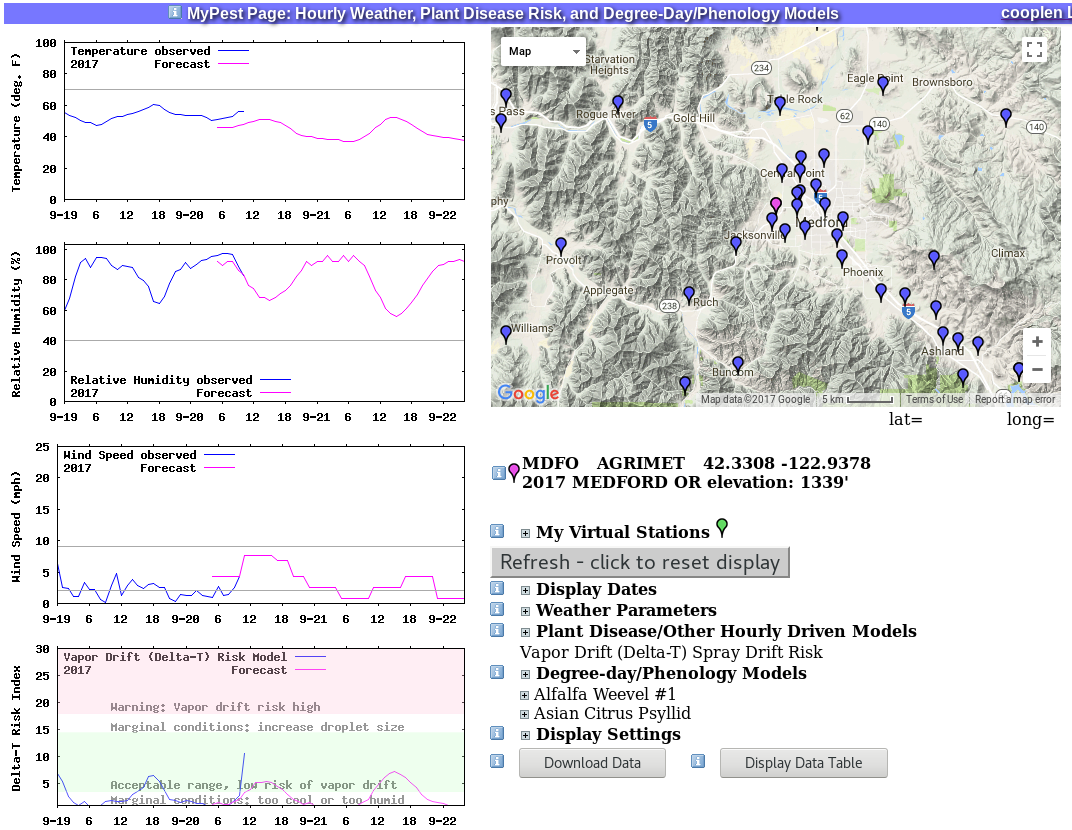
Task: Expand the Degree-day/Phenology Models section
Action: click(525, 675)
